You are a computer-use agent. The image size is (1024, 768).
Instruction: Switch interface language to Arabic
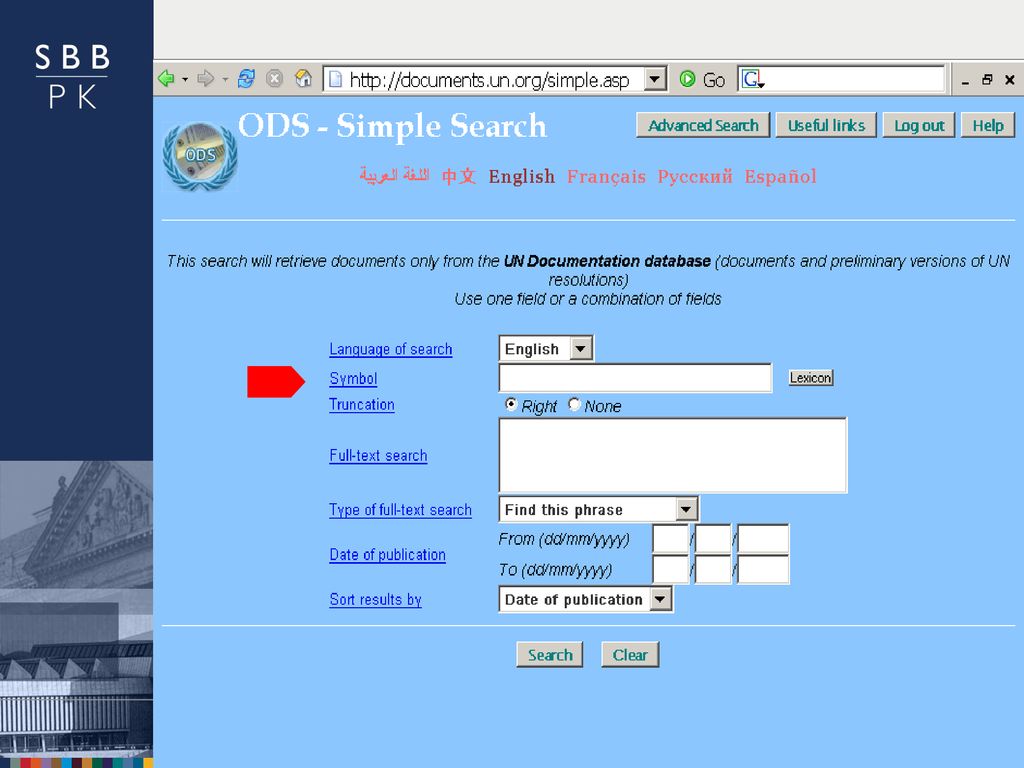394,176
